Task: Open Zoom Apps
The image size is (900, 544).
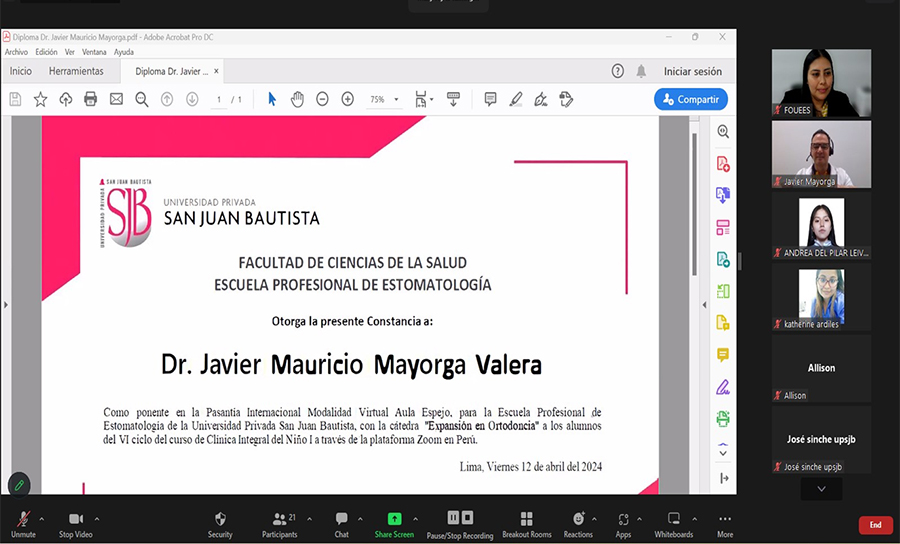Action: pyautogui.click(x=623, y=524)
